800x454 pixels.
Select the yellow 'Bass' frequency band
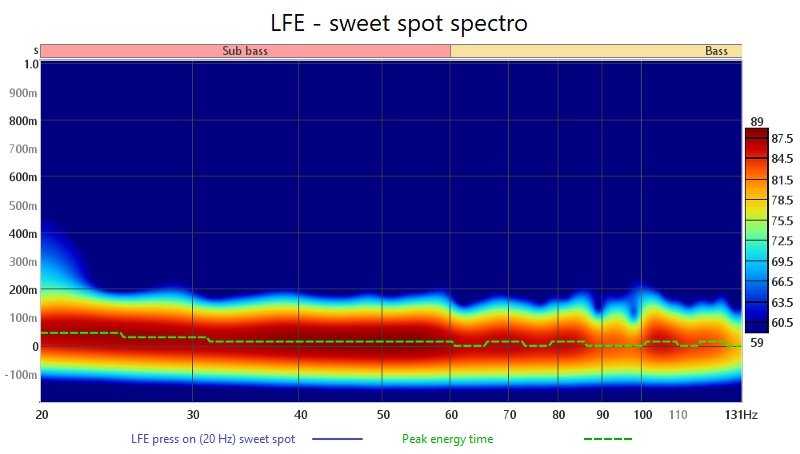pyautogui.click(x=596, y=50)
